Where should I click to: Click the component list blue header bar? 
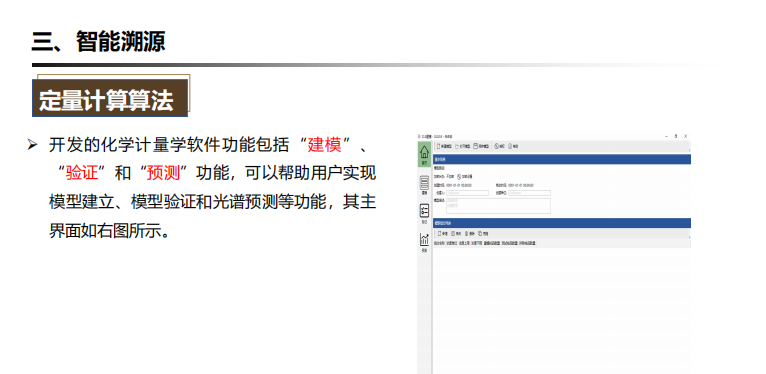click(x=562, y=223)
